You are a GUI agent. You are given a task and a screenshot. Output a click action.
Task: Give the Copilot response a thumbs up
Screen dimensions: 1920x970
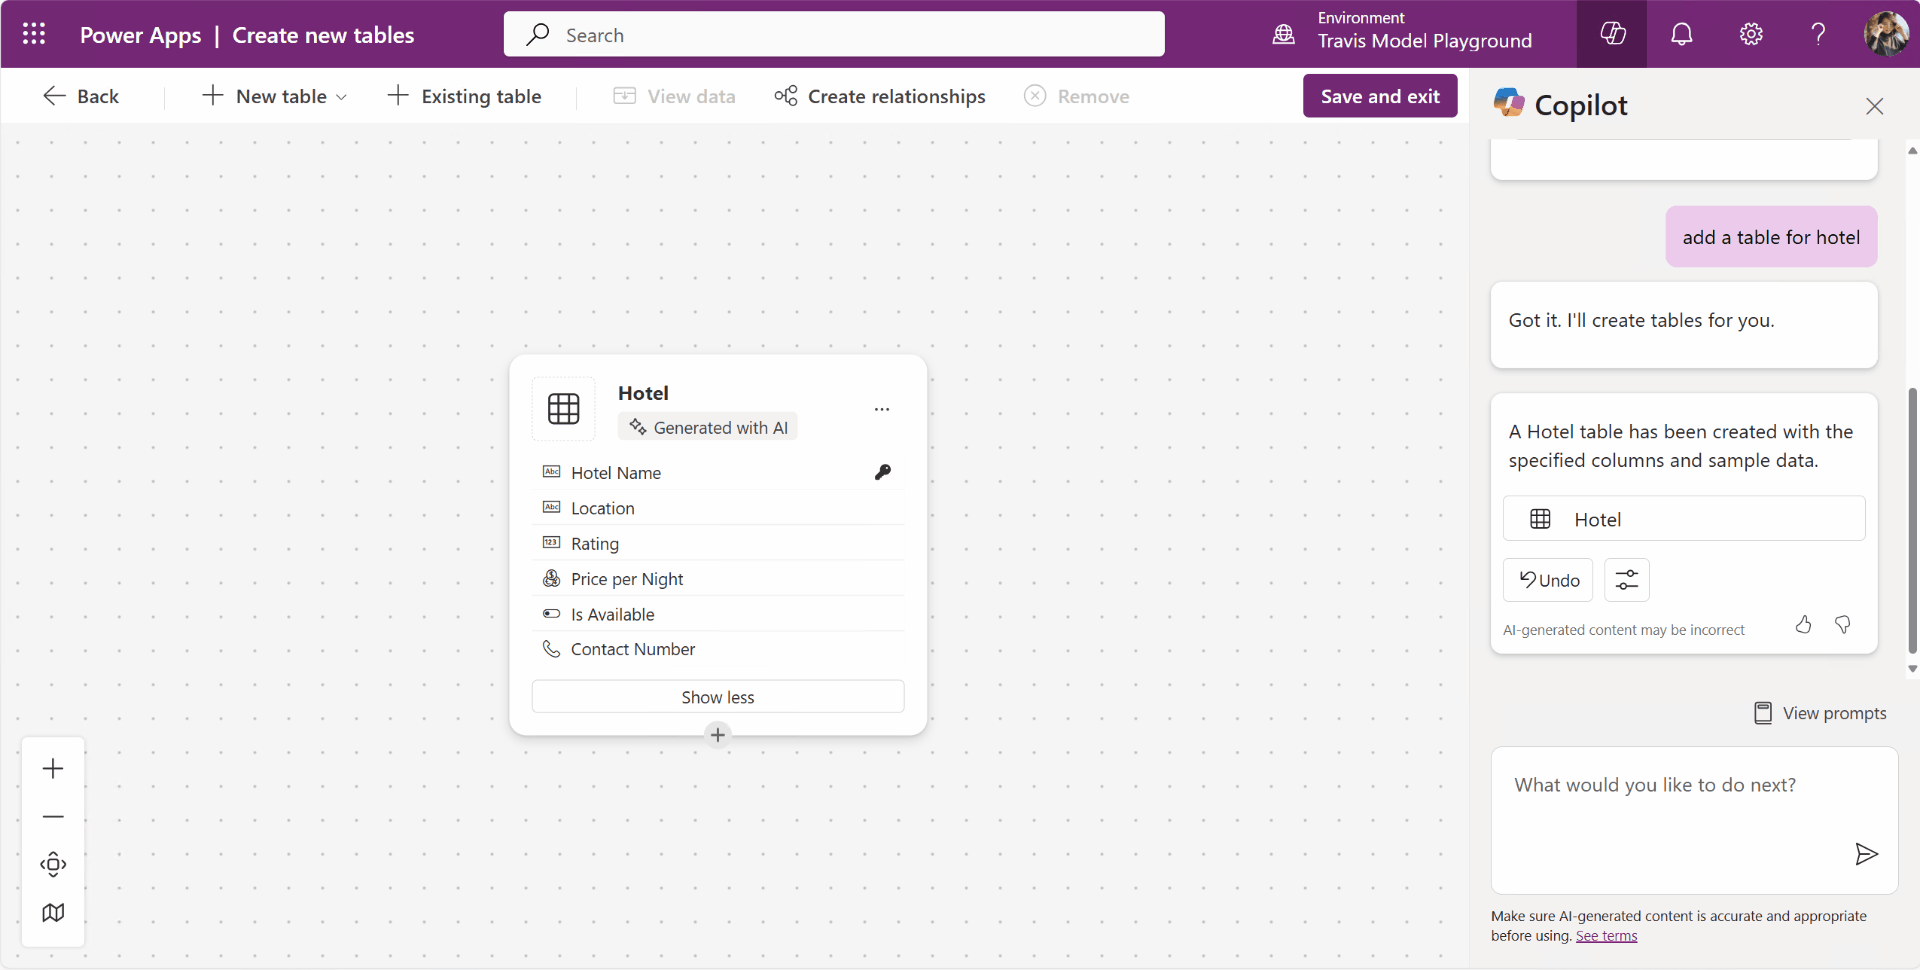click(x=1803, y=624)
